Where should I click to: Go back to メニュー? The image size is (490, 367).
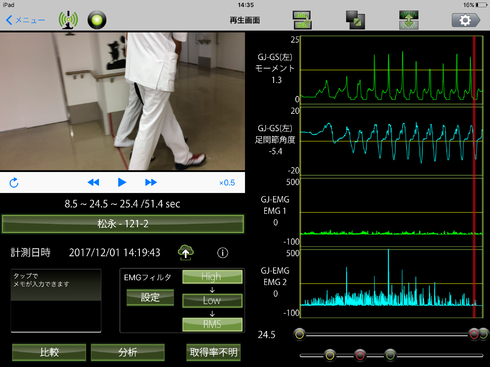[x=25, y=20]
